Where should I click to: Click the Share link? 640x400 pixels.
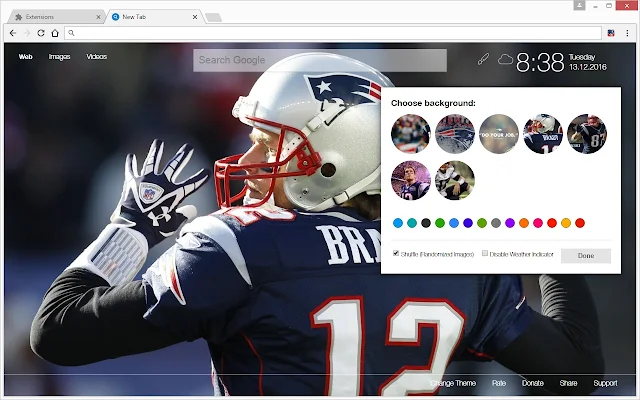point(568,383)
